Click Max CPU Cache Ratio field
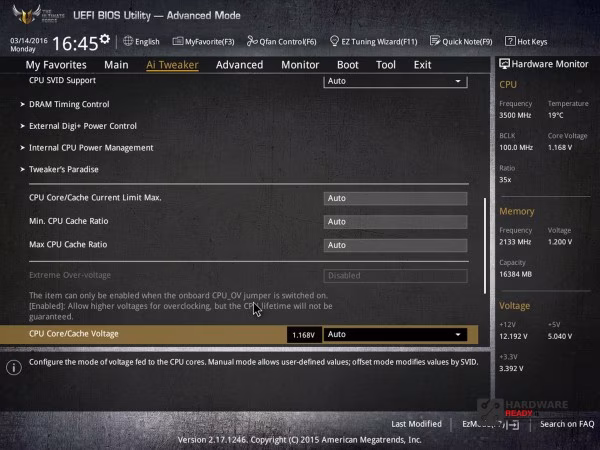Screen dimensions: 600x450 click(395, 245)
